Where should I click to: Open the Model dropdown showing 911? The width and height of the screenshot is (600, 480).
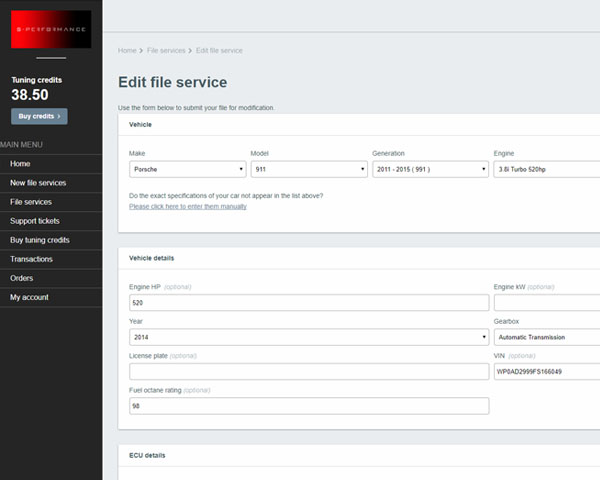click(308, 170)
